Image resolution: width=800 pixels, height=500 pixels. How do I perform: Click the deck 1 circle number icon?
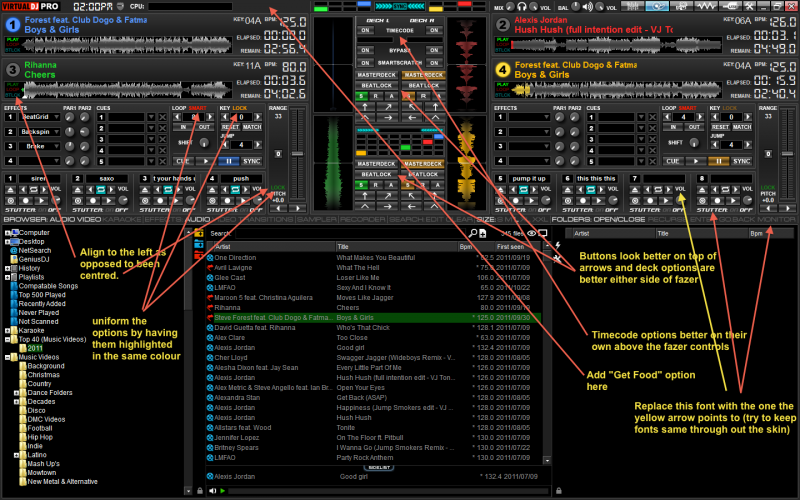pyautogui.click(x=13, y=24)
